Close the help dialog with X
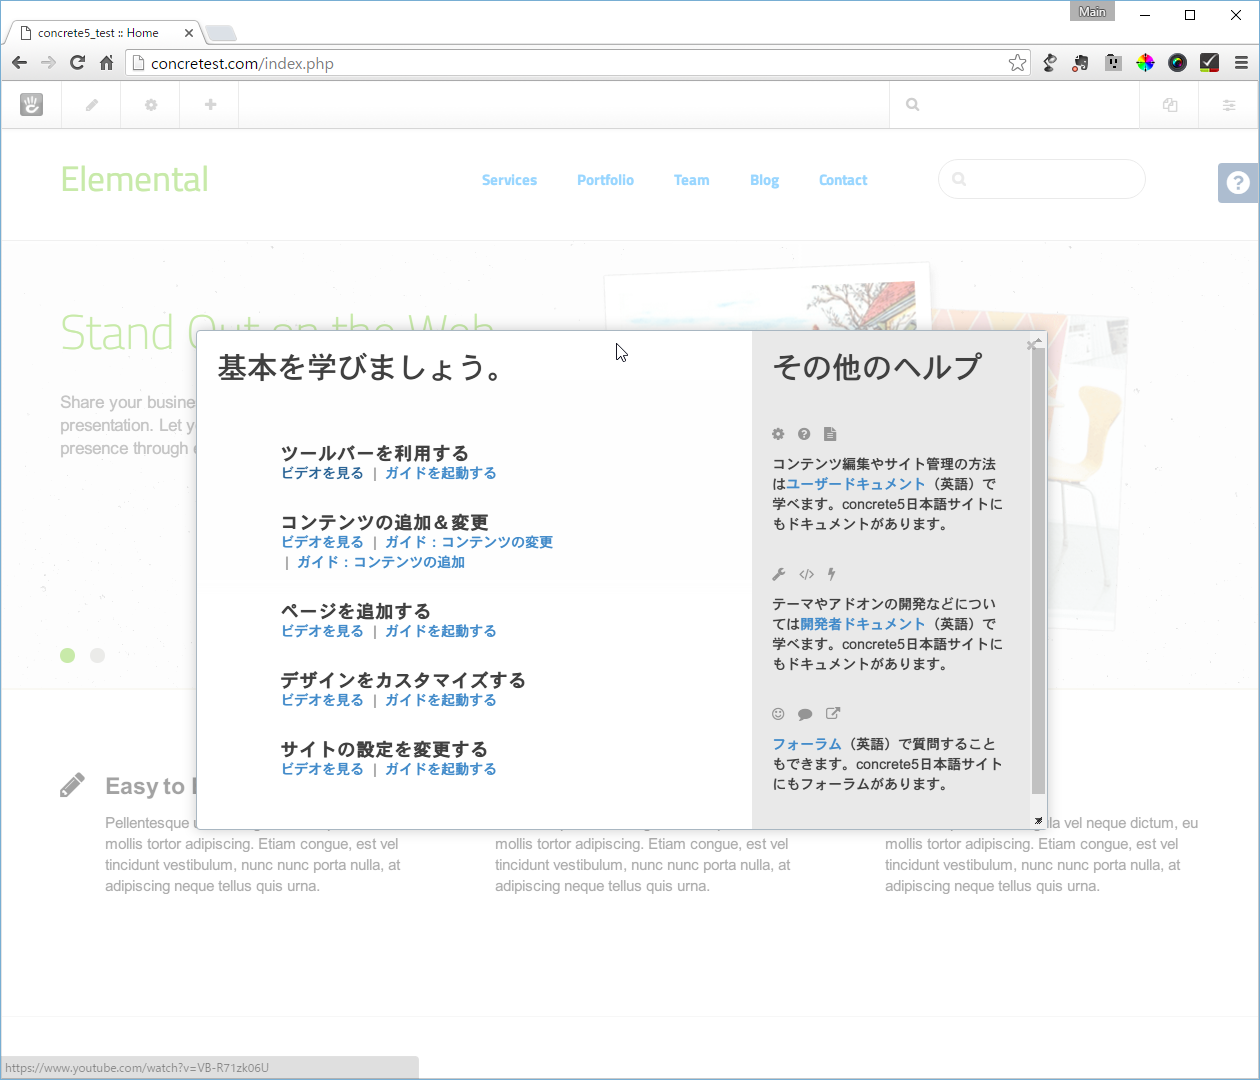1260x1080 pixels. tap(1033, 345)
